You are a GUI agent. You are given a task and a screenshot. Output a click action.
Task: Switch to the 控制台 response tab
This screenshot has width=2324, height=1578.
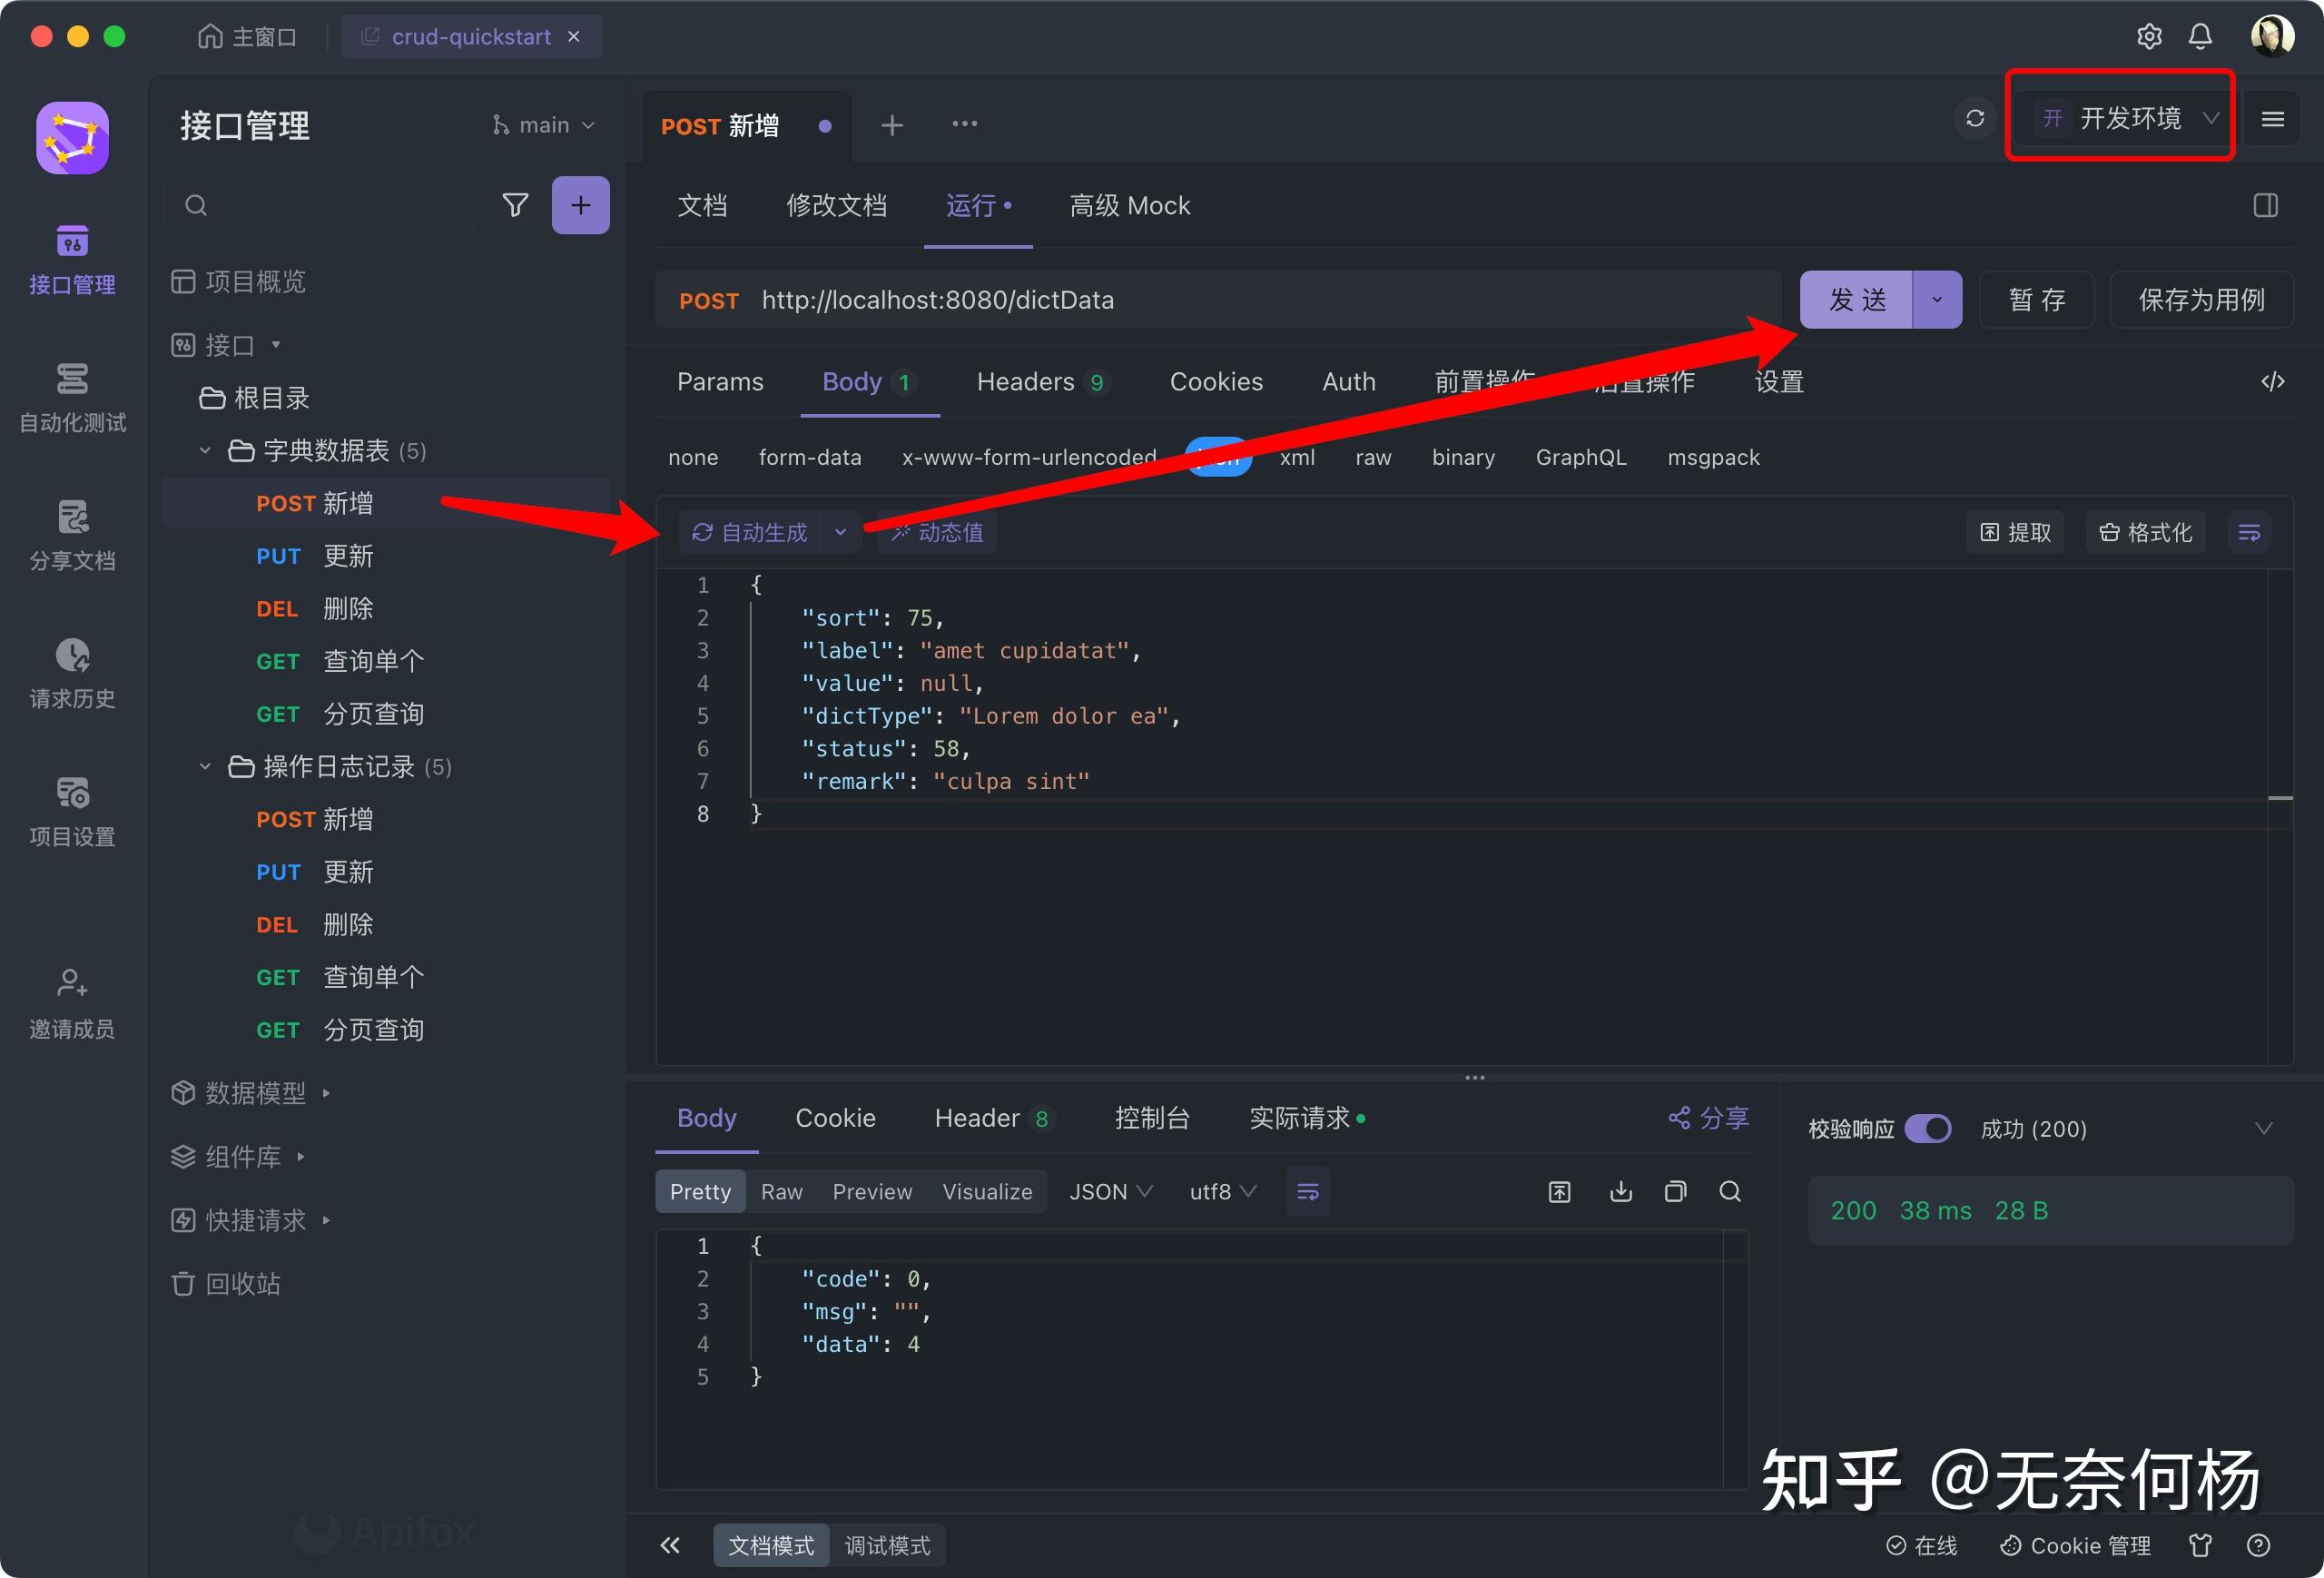coord(1151,1118)
